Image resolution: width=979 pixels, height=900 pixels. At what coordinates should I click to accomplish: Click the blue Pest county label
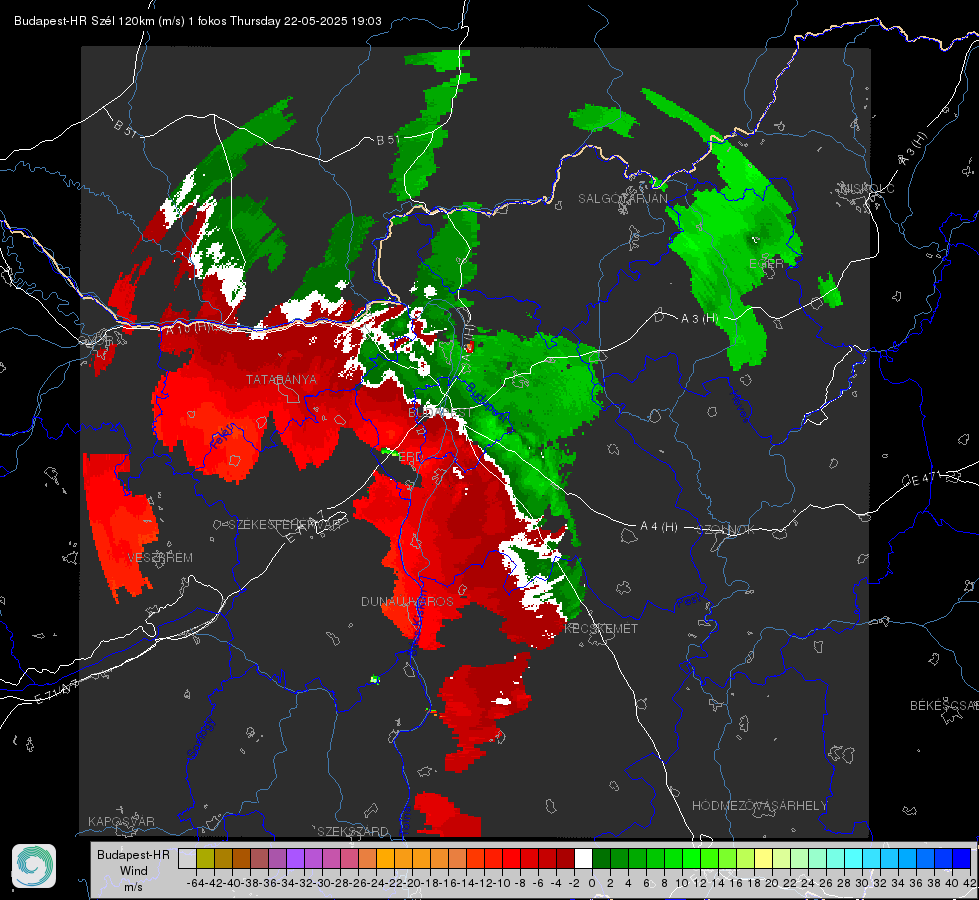pos(689,601)
